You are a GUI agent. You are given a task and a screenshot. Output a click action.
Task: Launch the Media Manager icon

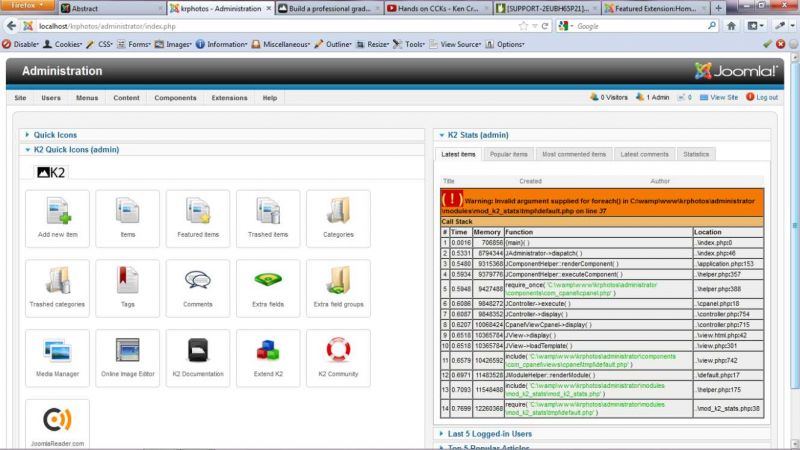pos(57,358)
